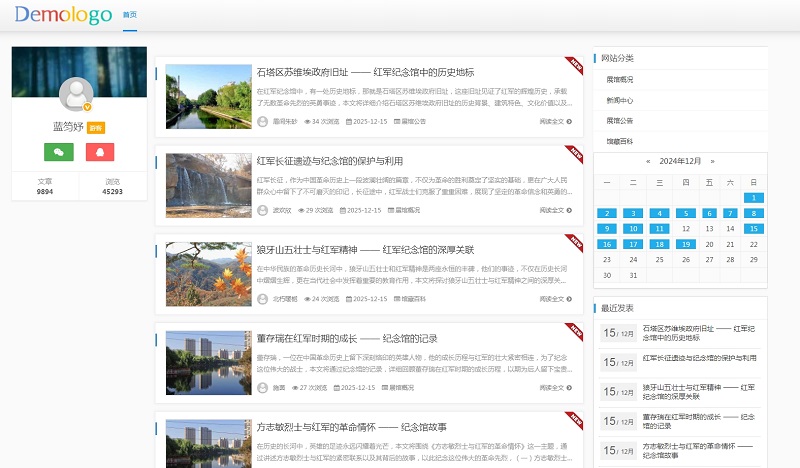Click the author avatar icon in 狼牙山五壮士 post
This screenshot has height=468, width=800.
tap(262, 299)
